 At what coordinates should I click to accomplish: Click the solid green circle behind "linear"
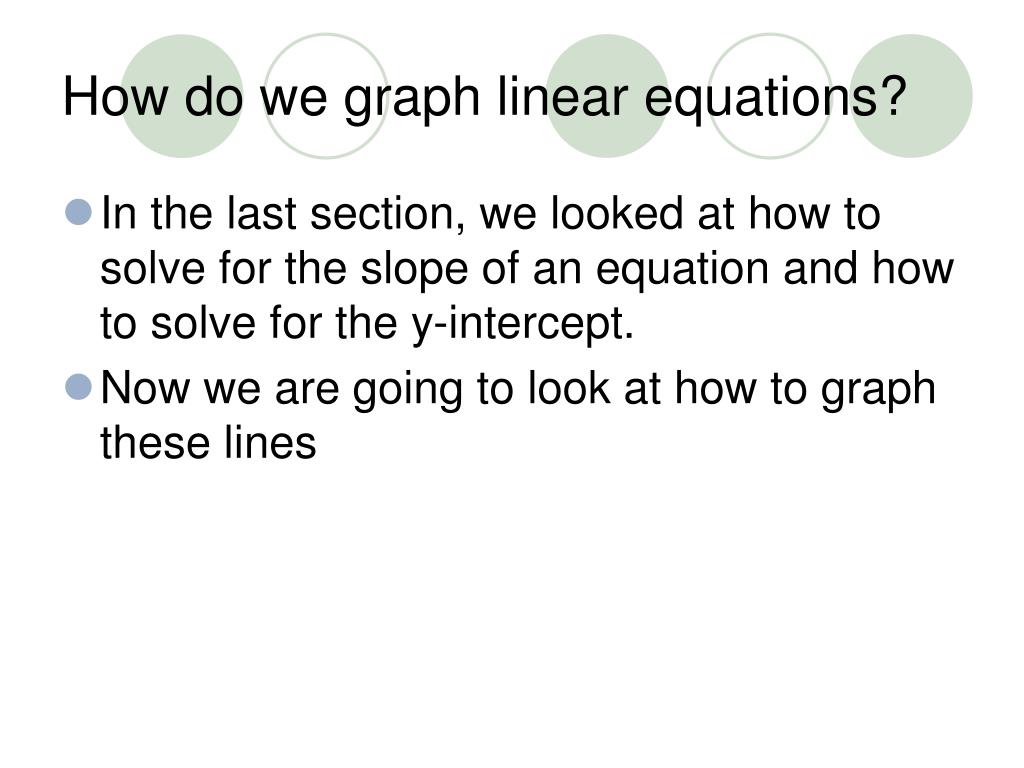tap(607, 96)
